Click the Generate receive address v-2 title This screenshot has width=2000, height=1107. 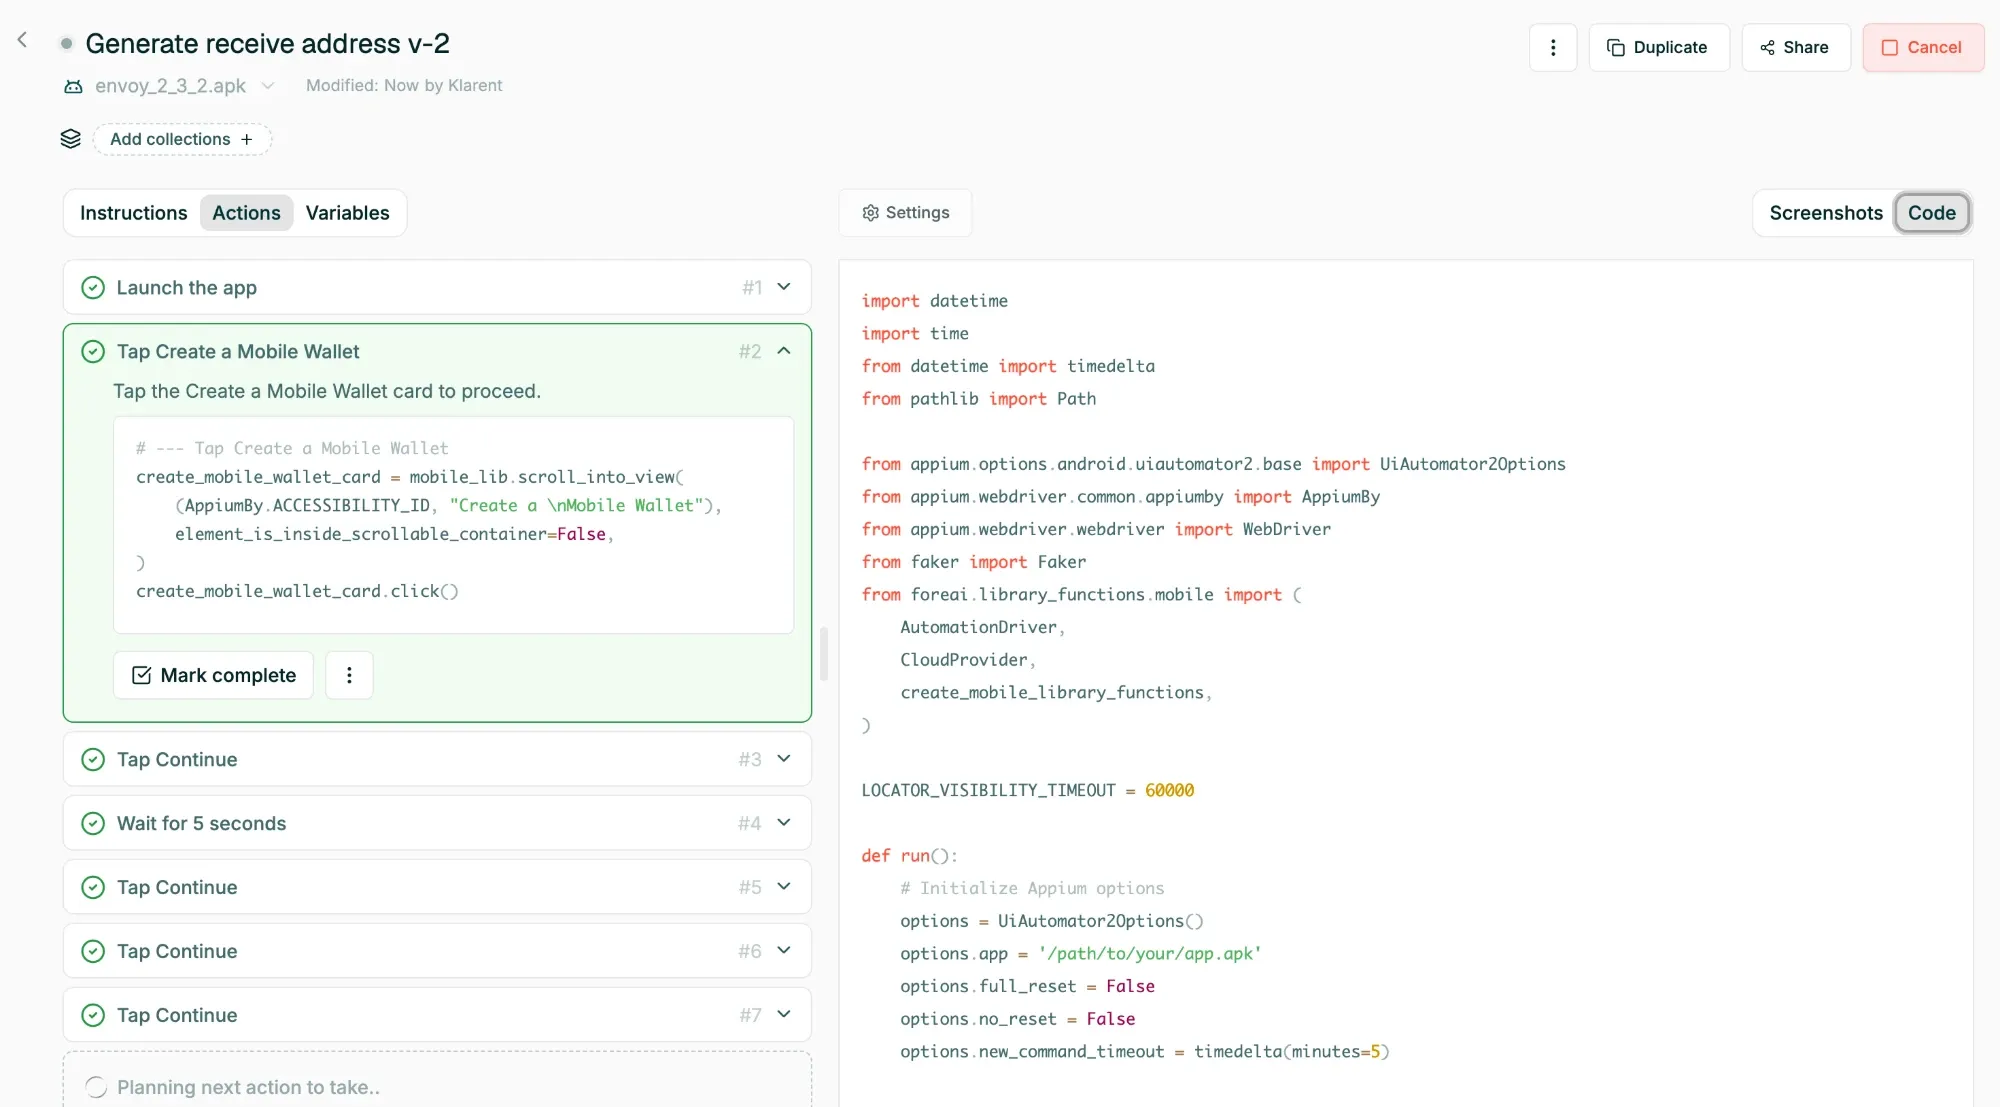click(x=268, y=44)
